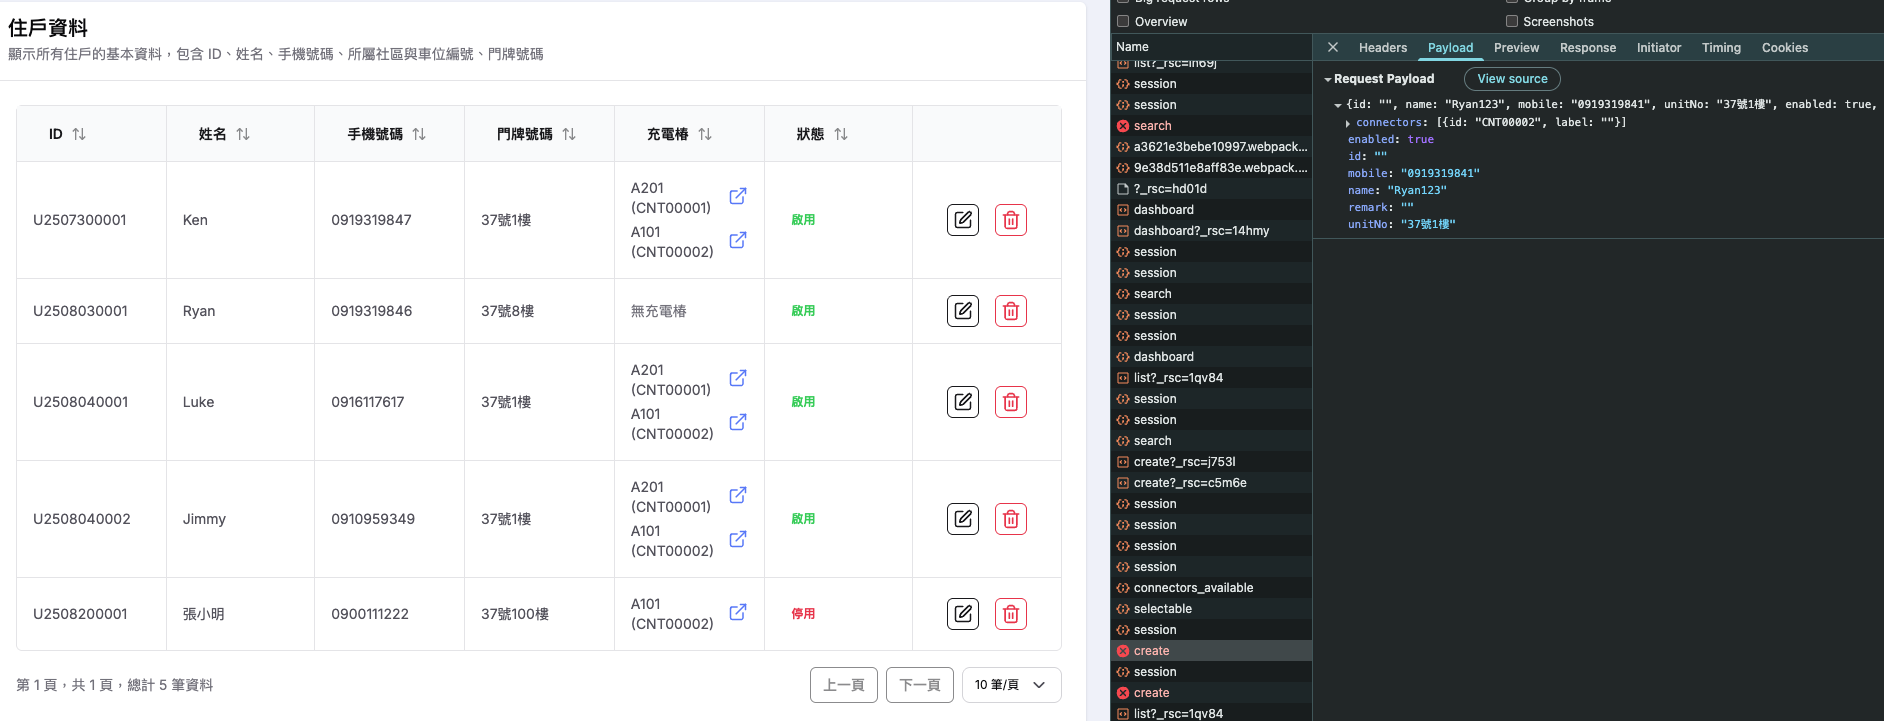
Task: Select the connectors_available network request
Action: (x=1192, y=588)
